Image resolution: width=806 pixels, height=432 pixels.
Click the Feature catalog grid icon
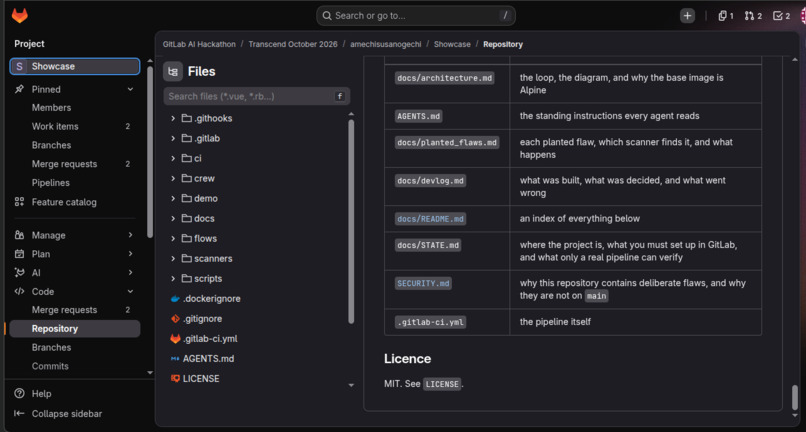pos(20,202)
